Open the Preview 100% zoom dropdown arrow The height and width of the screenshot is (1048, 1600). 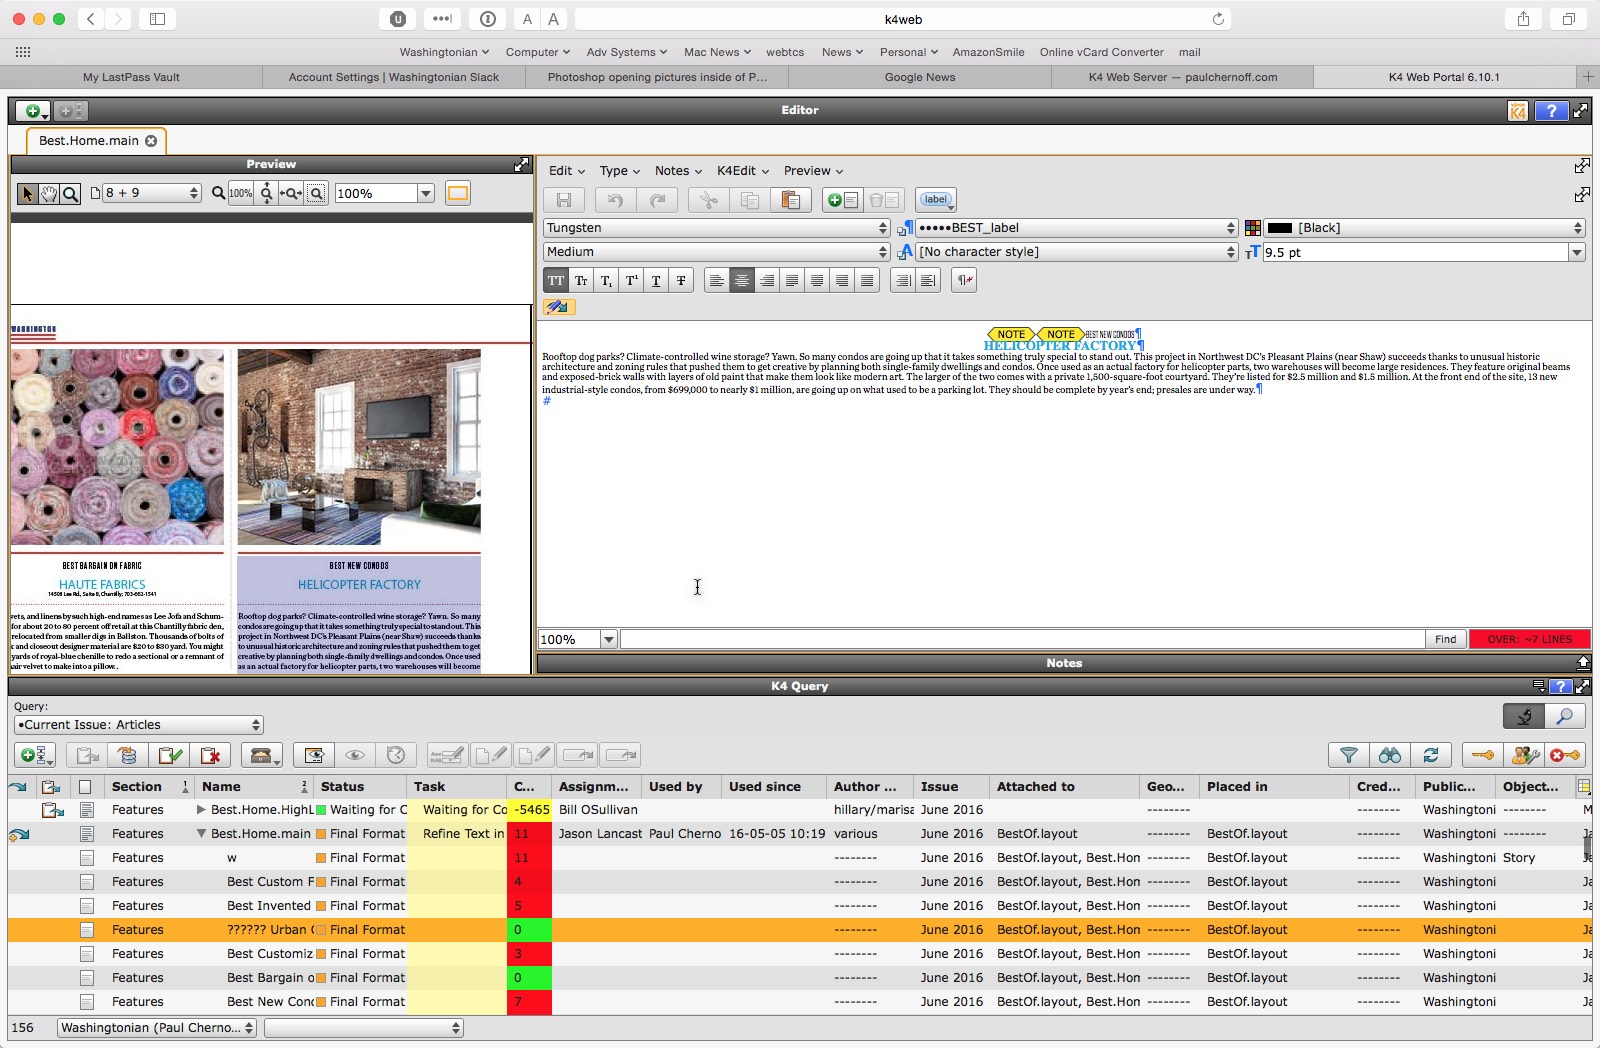[426, 193]
